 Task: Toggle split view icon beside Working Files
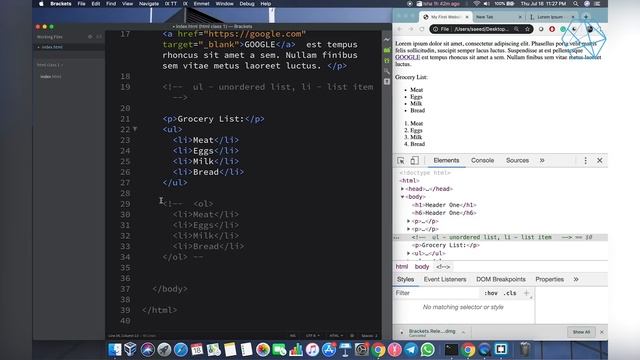(99, 37)
